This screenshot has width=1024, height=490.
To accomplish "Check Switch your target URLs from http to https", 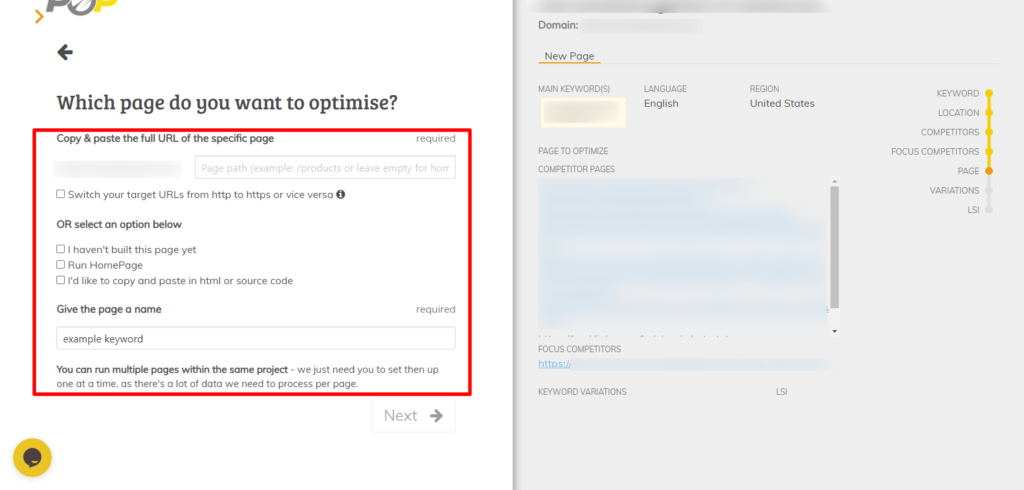I will (61, 194).
